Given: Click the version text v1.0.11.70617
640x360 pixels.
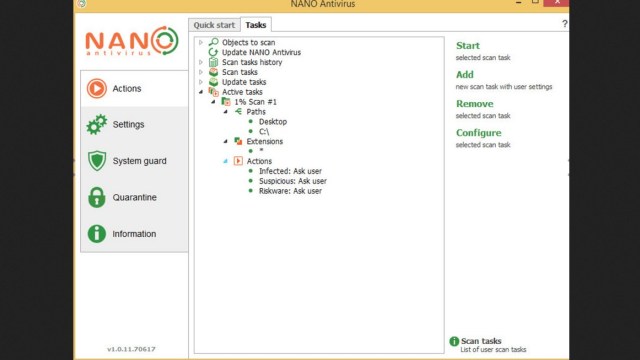Looking at the screenshot, I should 131,349.
